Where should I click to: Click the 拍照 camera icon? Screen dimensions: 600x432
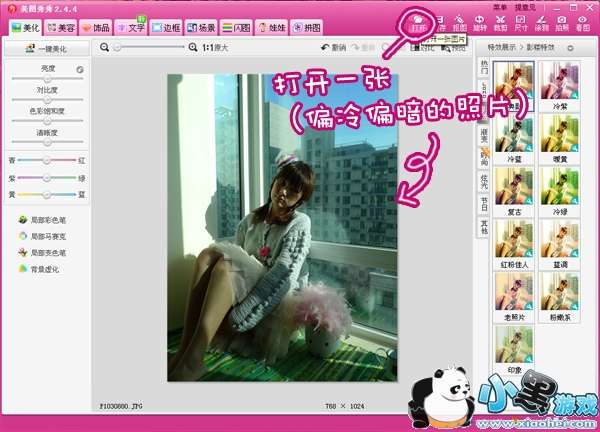pyautogui.click(x=562, y=23)
